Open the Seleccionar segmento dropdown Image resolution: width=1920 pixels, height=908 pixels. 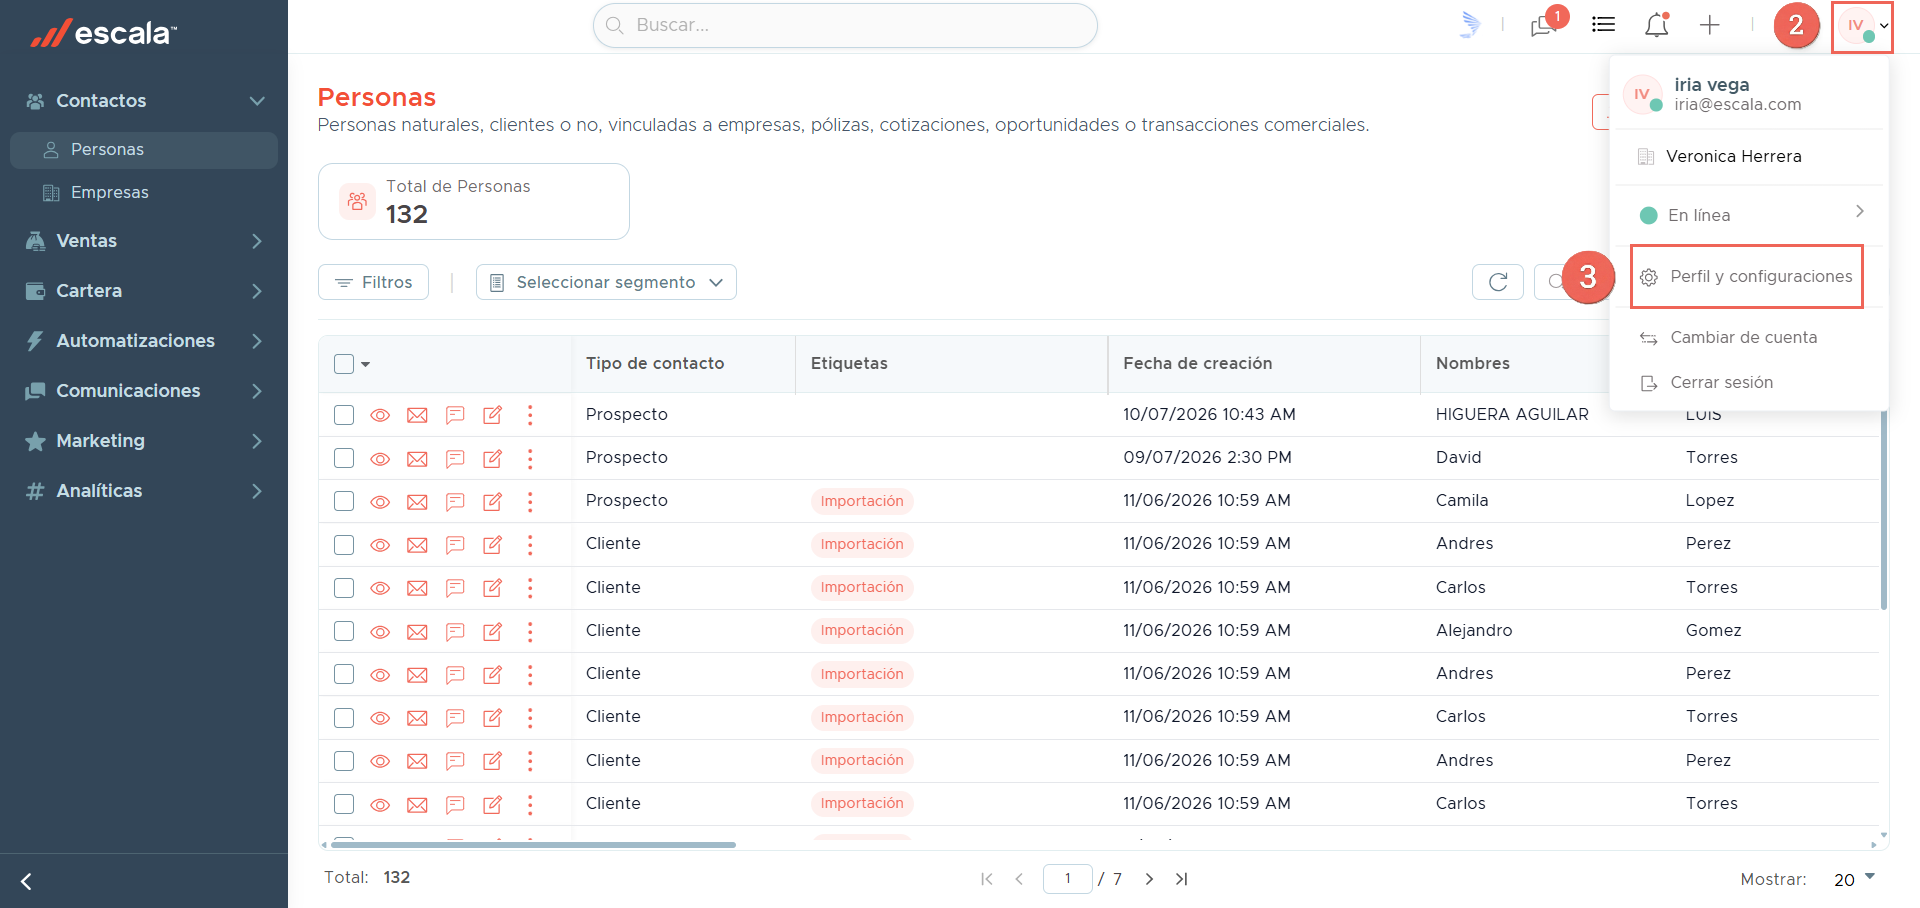pos(606,282)
